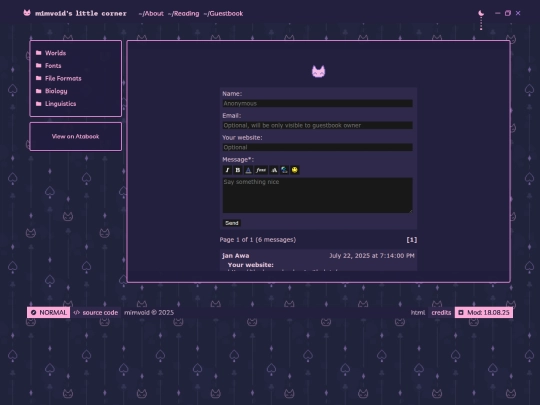The height and width of the screenshot is (405, 540).
Task: Change text size in message toolbar
Action: coord(274,170)
